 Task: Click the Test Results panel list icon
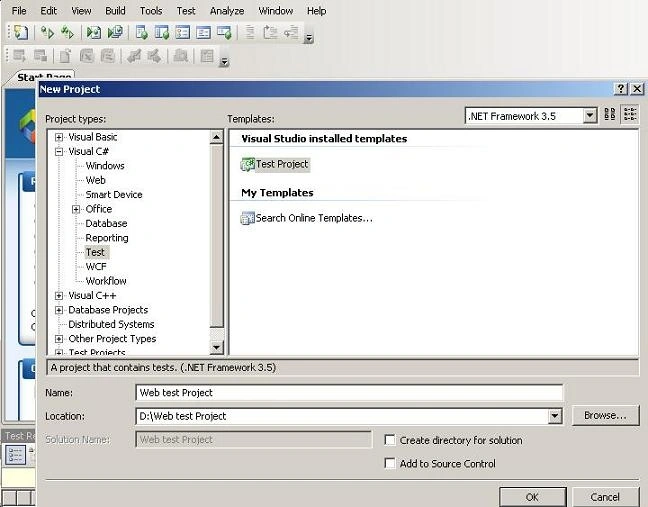(15, 455)
